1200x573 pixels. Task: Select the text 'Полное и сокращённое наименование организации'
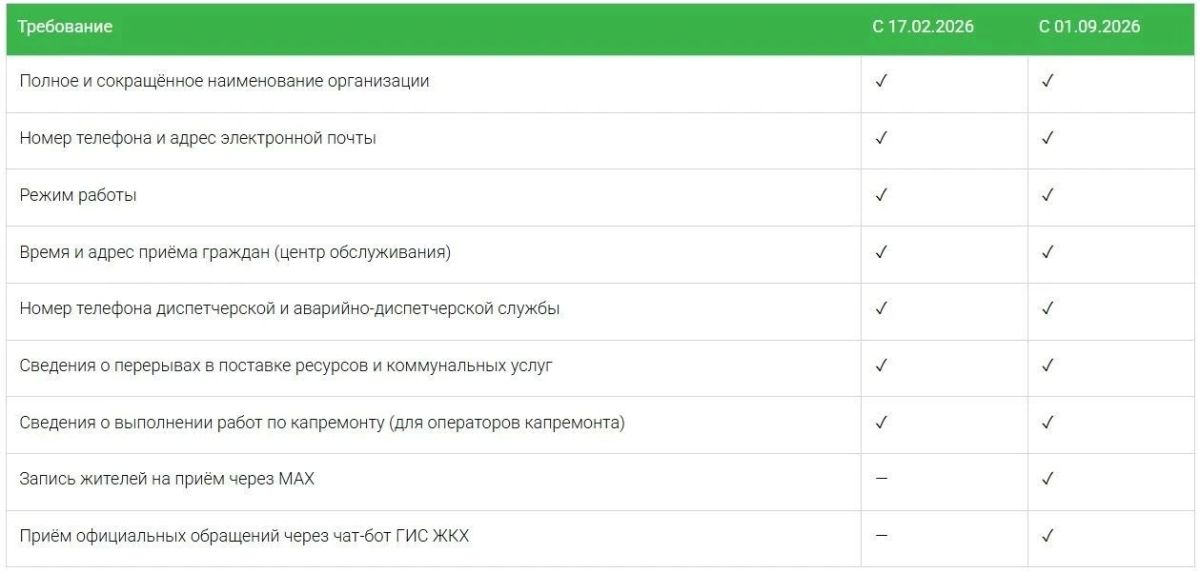pyautogui.click(x=224, y=81)
